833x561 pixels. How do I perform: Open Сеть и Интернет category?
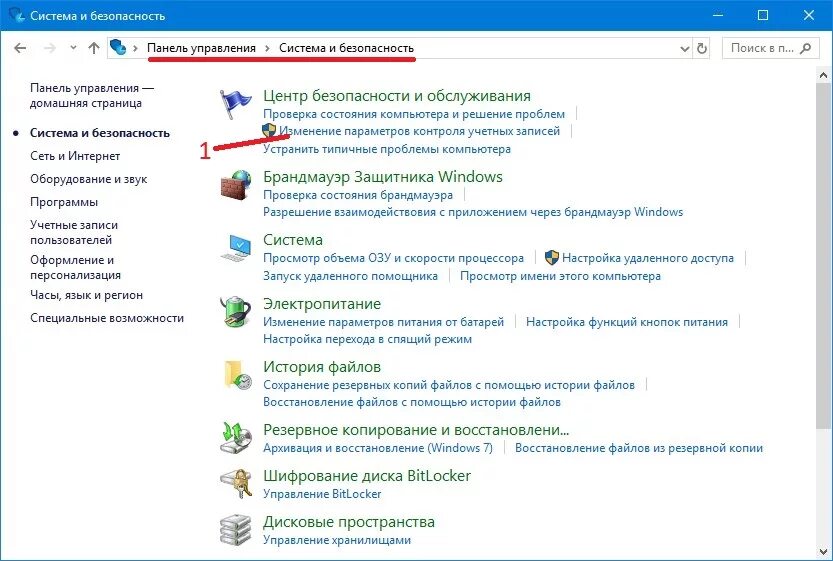coord(75,156)
